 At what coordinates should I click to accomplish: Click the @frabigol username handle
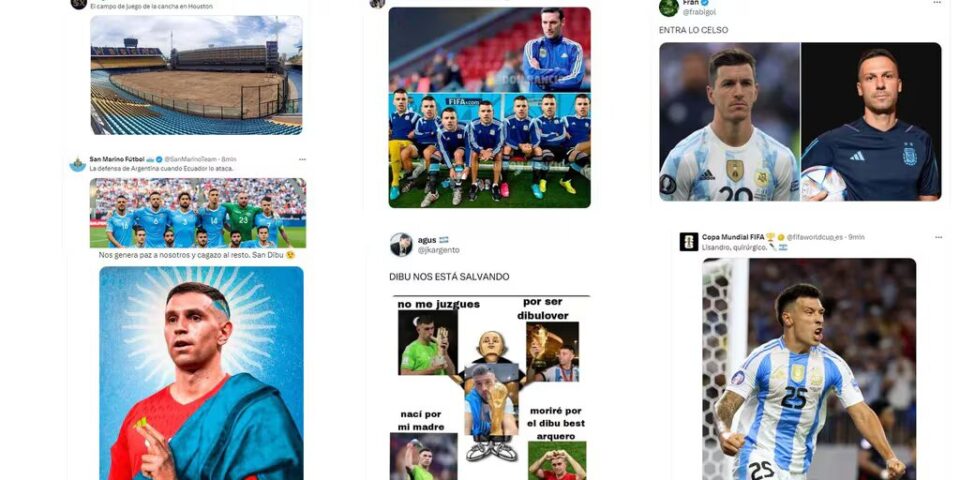click(699, 12)
